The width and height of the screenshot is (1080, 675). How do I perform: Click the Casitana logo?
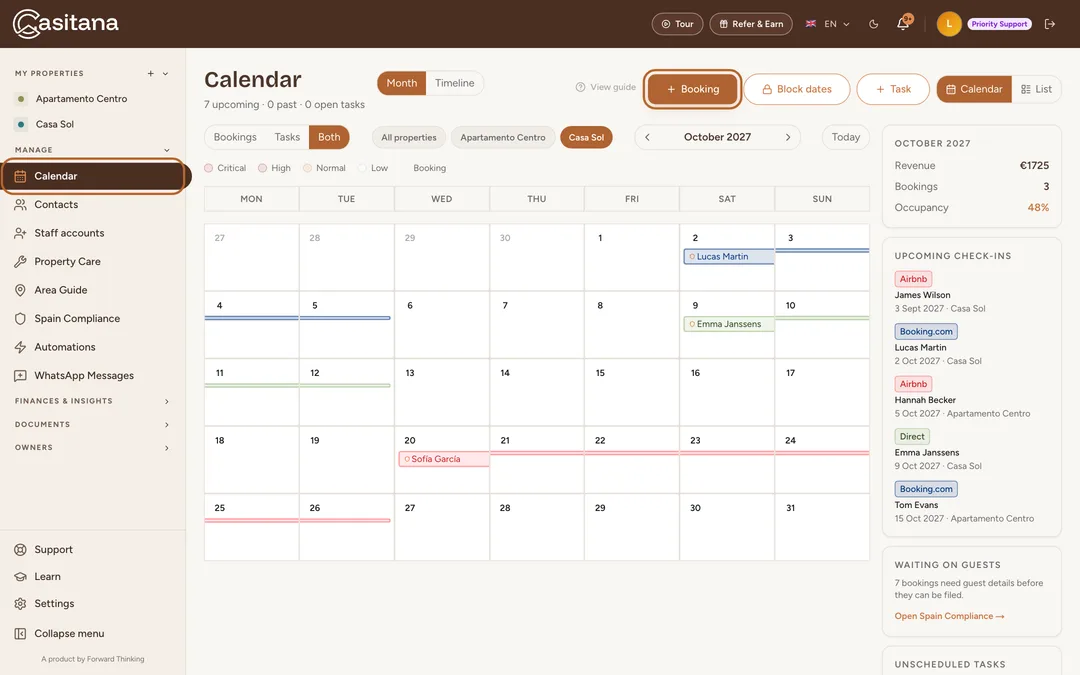tap(65, 24)
